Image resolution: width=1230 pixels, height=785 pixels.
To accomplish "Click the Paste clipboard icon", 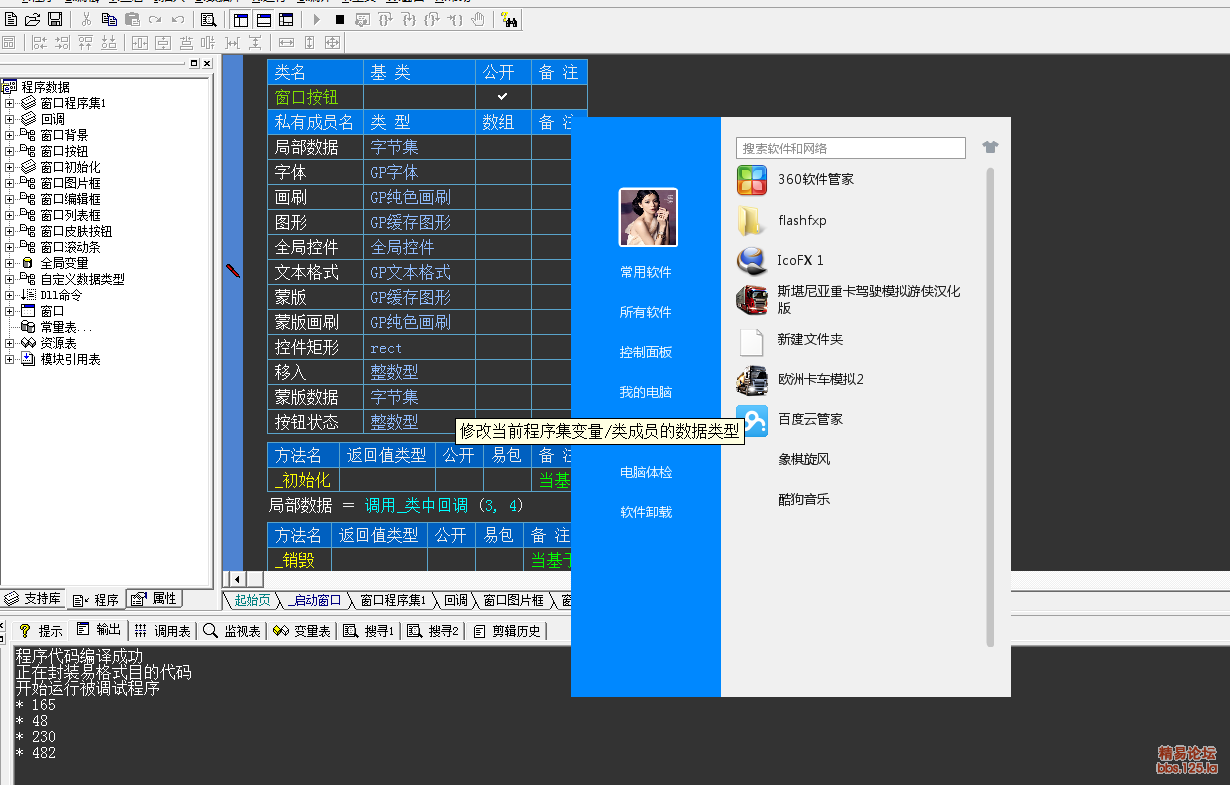I will [x=132, y=19].
